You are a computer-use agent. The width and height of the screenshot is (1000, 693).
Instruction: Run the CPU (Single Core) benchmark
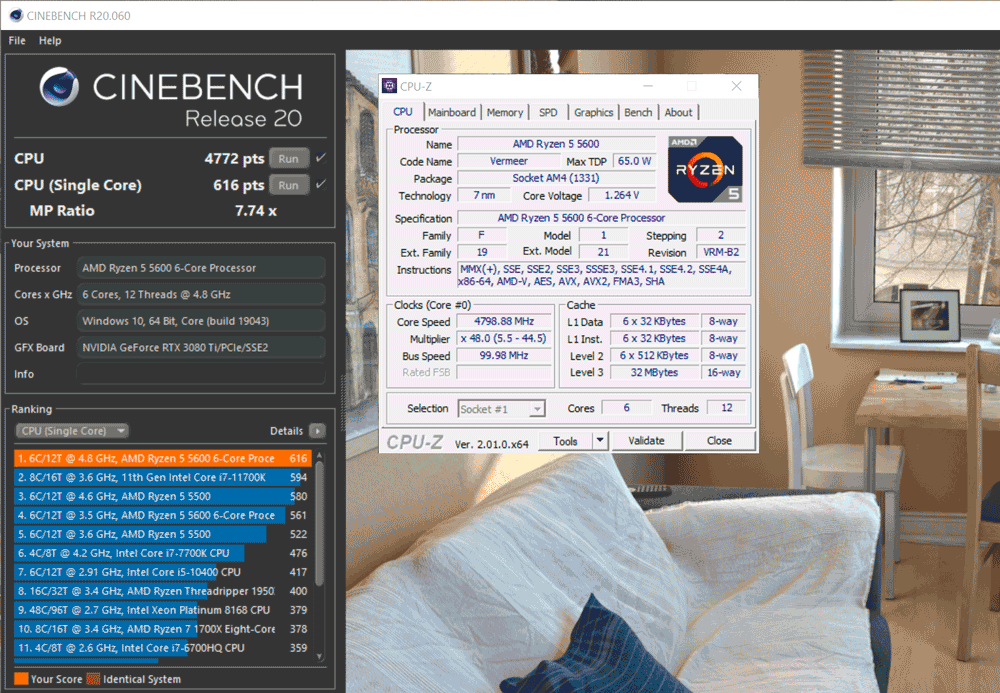click(x=288, y=185)
